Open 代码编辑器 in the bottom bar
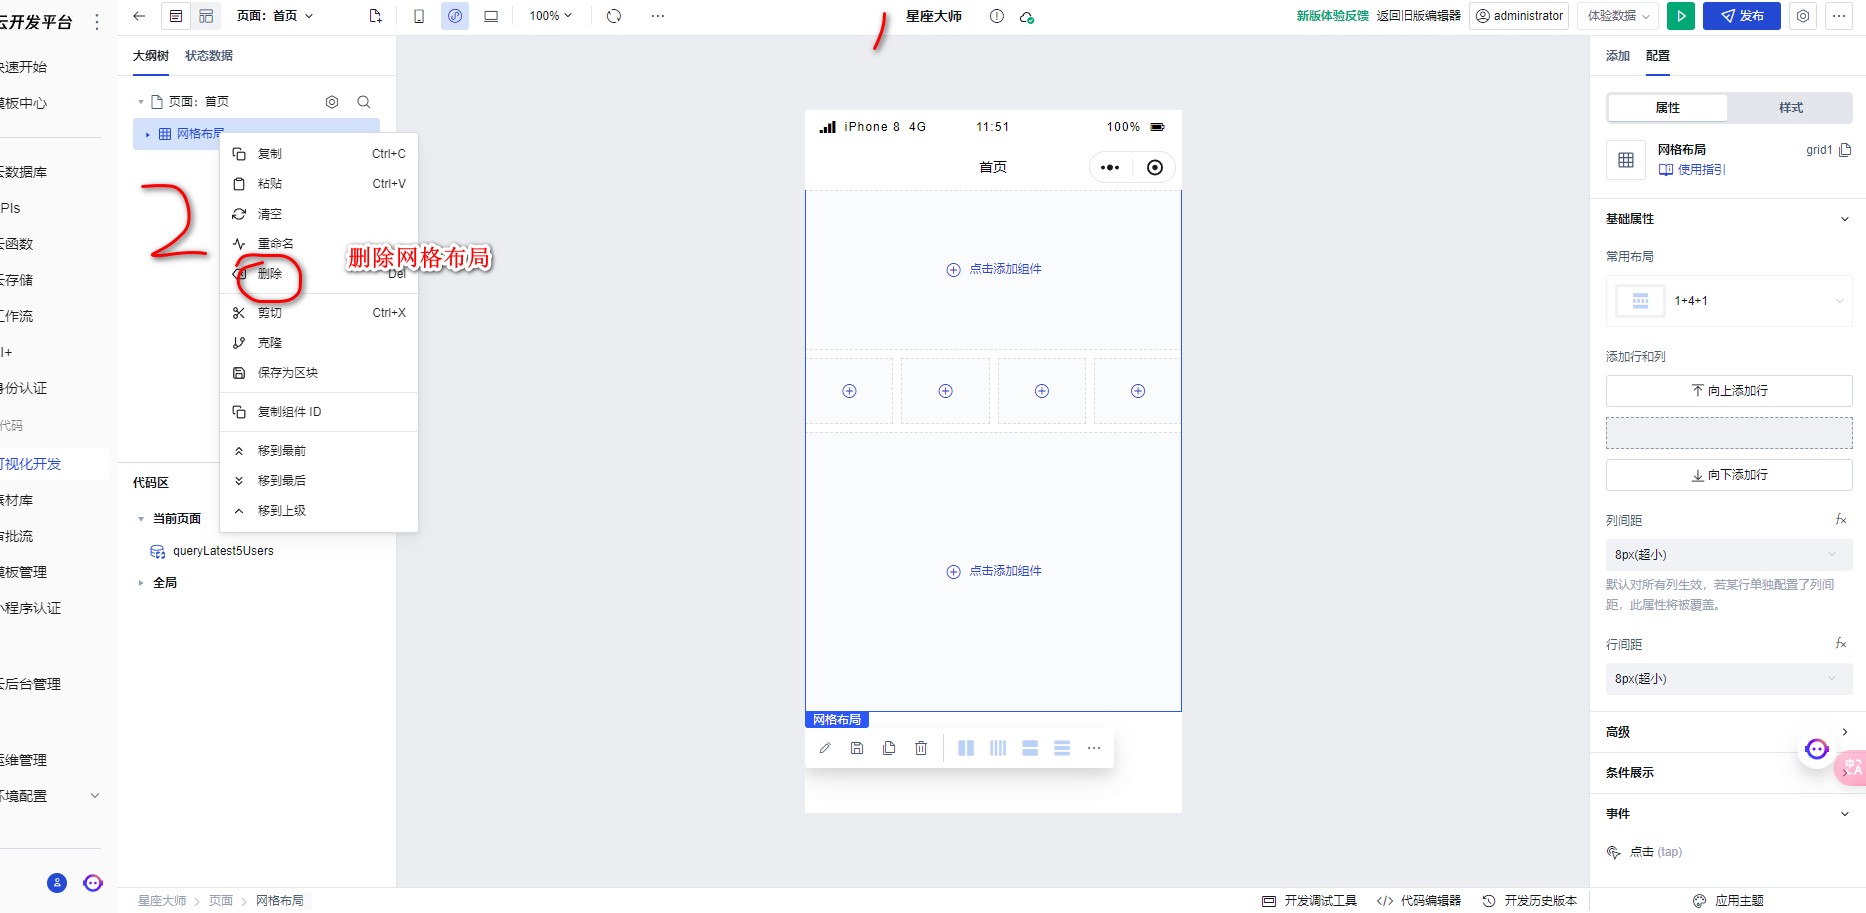1866x913 pixels. coord(1419,901)
